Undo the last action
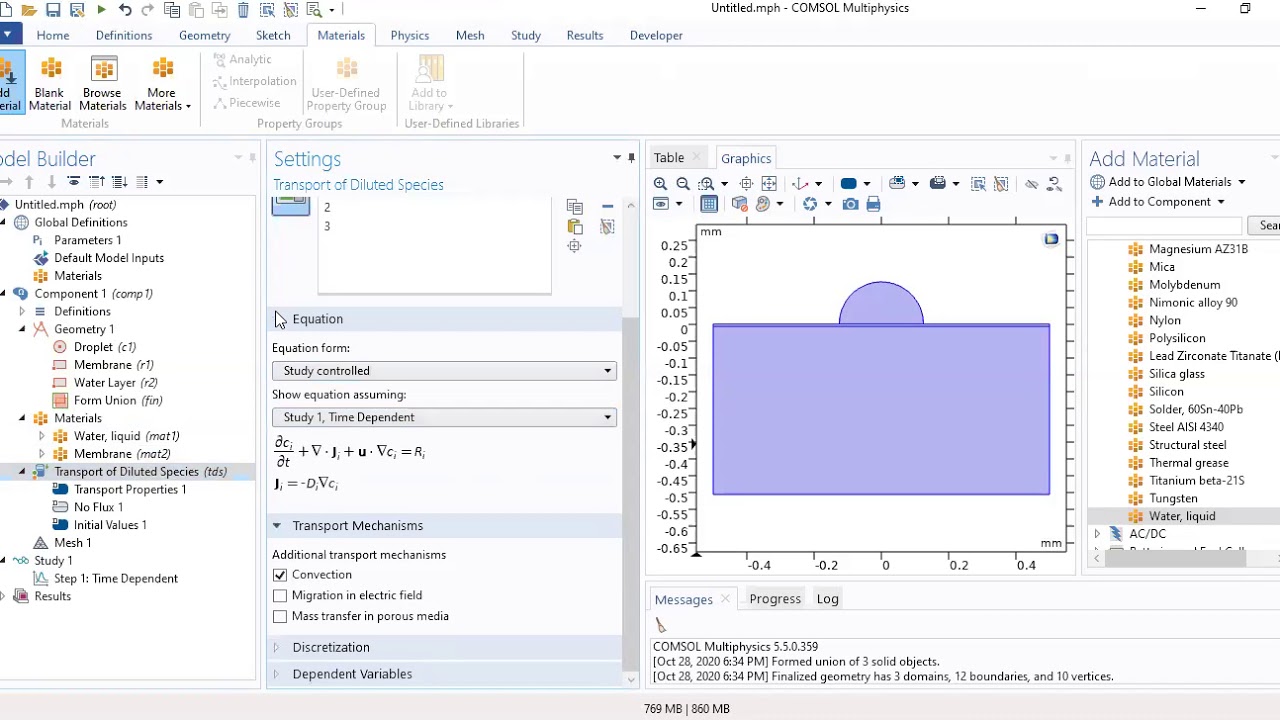Image resolution: width=1280 pixels, height=720 pixels. (x=125, y=10)
